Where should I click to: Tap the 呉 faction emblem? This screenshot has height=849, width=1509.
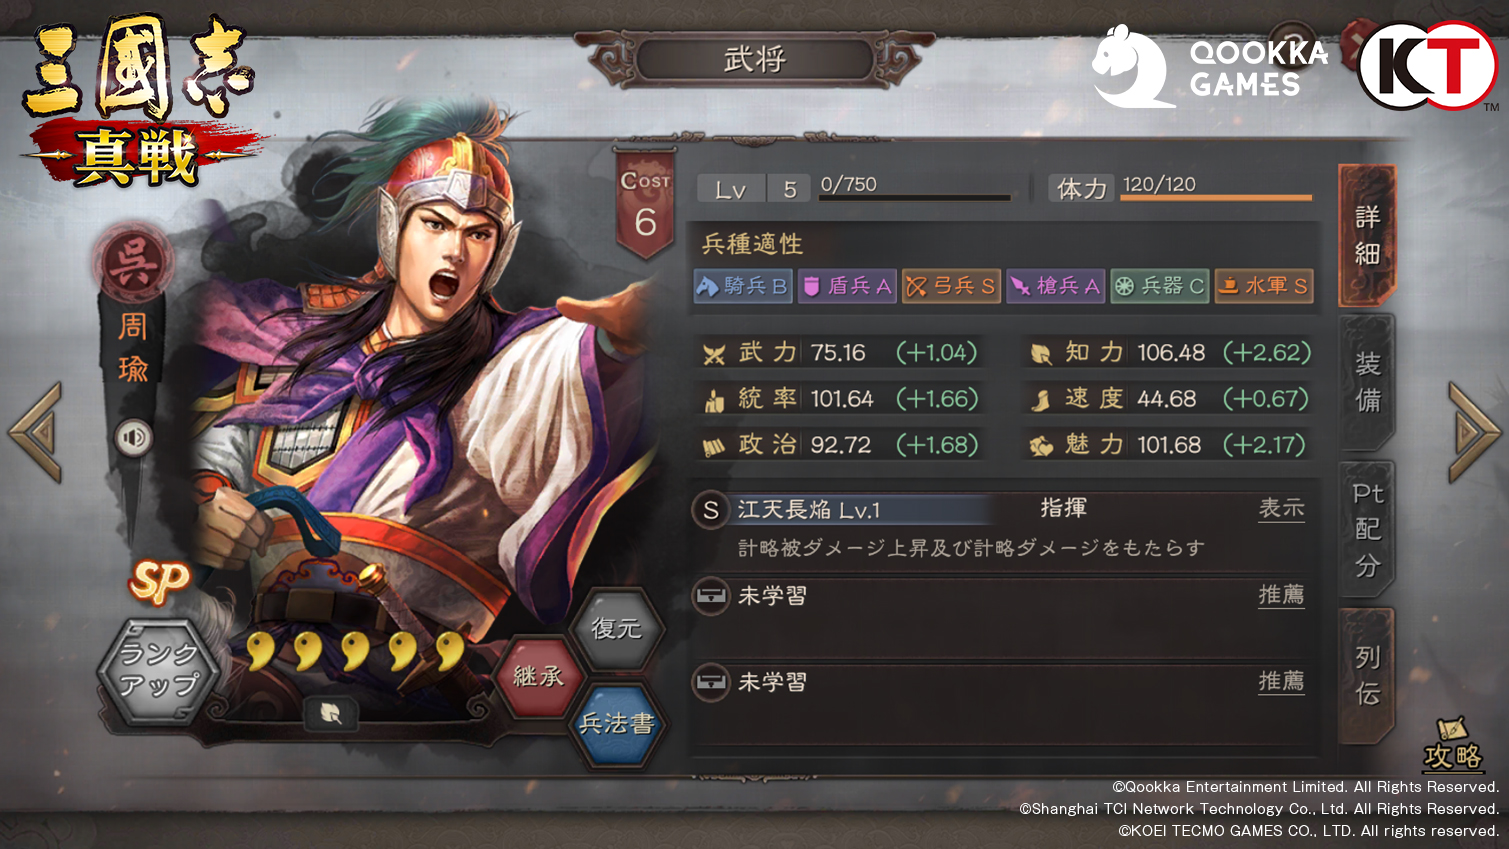[x=134, y=260]
